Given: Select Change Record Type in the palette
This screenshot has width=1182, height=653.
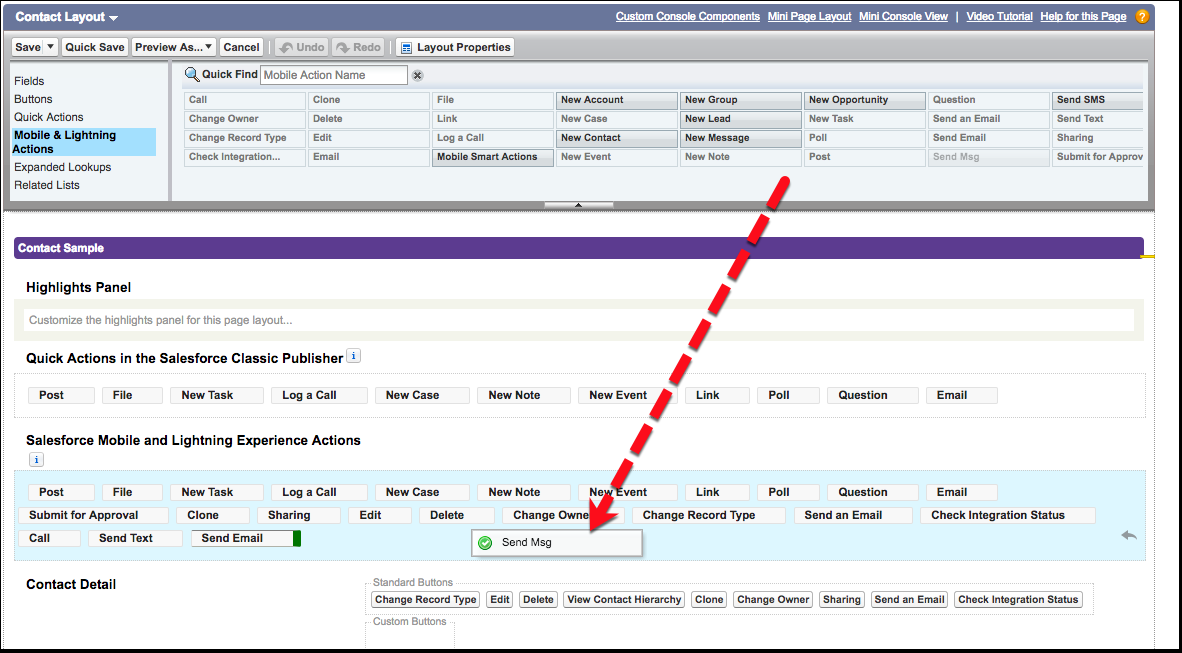Looking at the screenshot, I should coord(245,138).
